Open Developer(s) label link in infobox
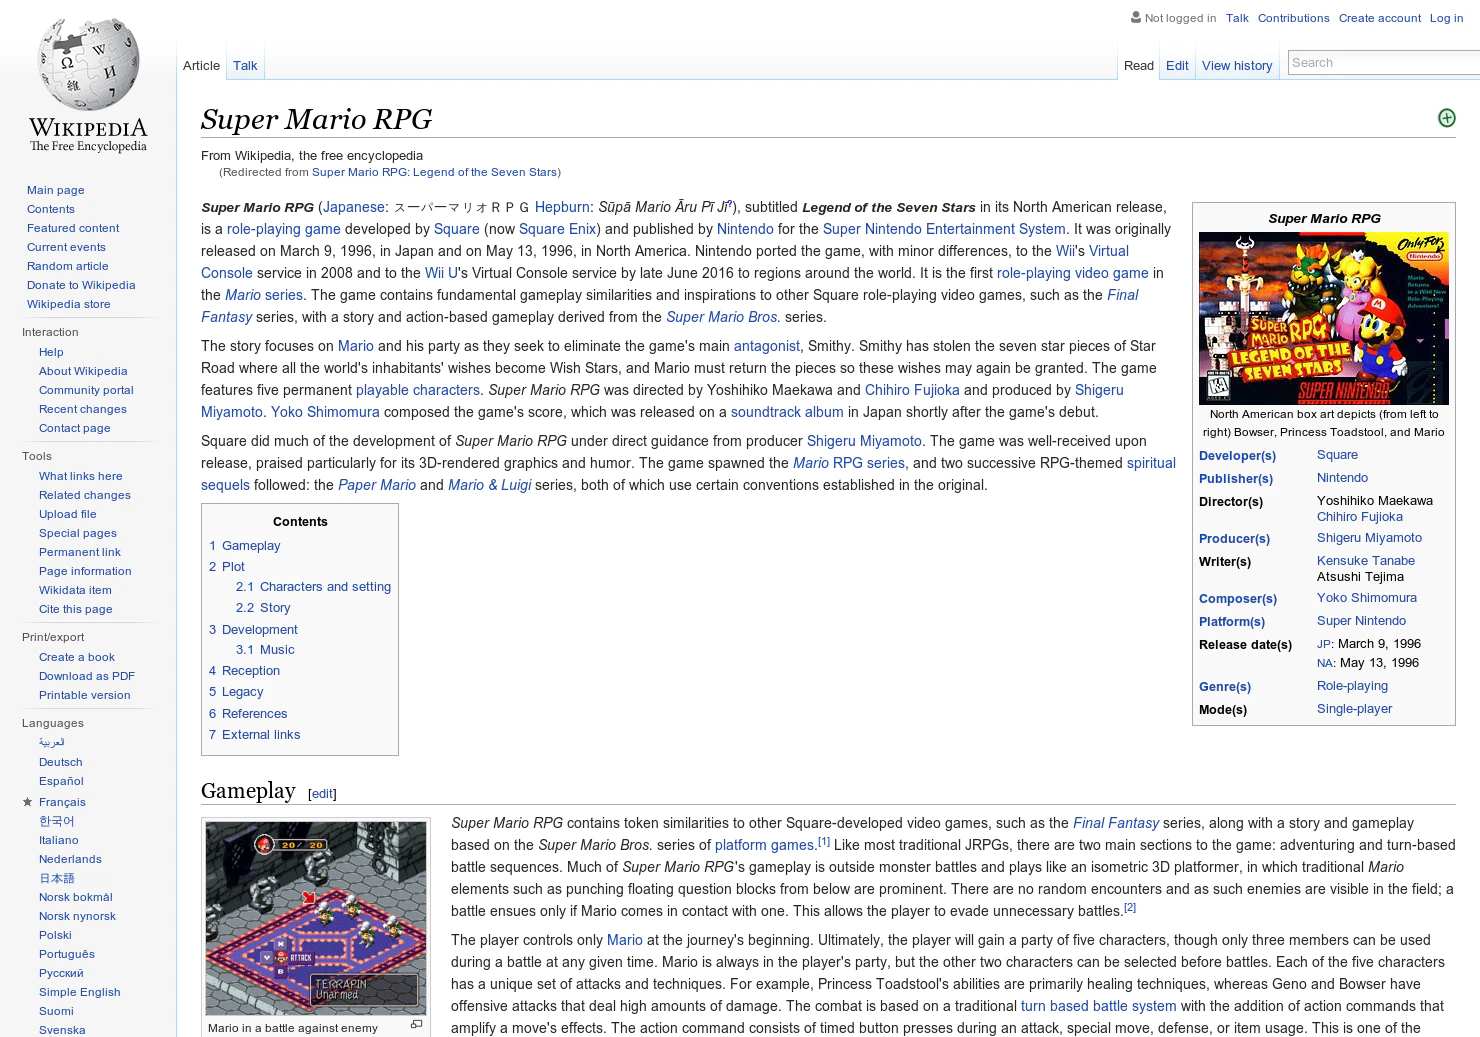1480x1037 pixels. click(1237, 456)
